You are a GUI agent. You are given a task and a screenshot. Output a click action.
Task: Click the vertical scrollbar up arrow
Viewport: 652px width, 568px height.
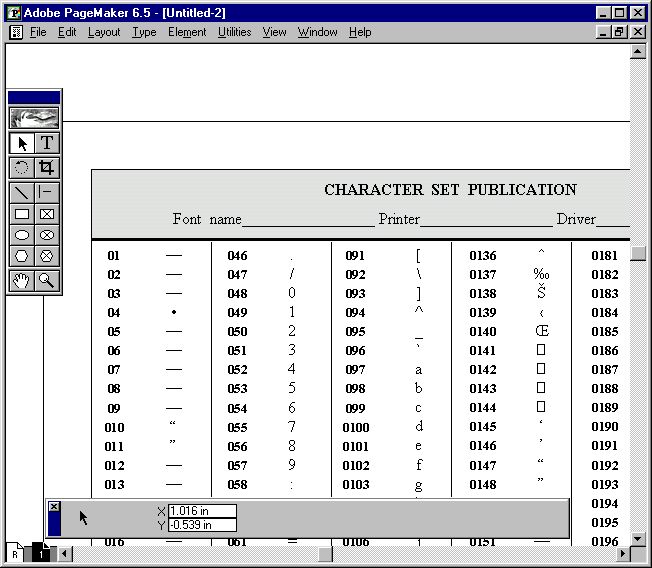tap(637, 52)
